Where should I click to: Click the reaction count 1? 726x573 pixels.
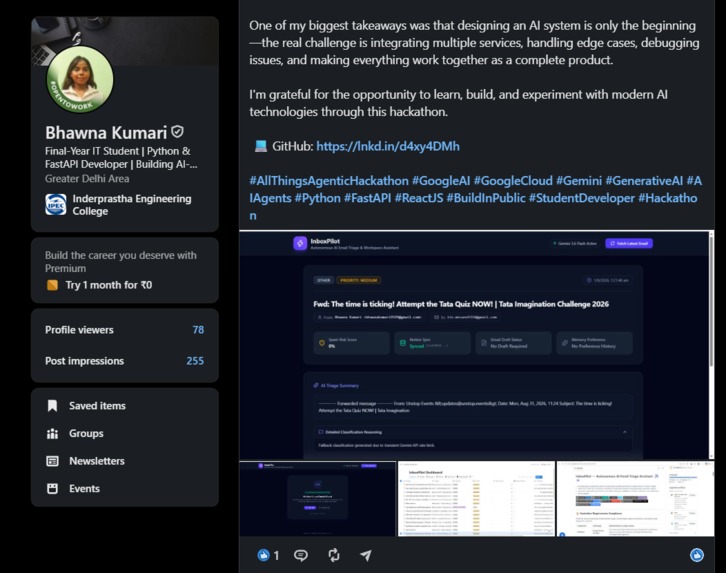point(276,555)
